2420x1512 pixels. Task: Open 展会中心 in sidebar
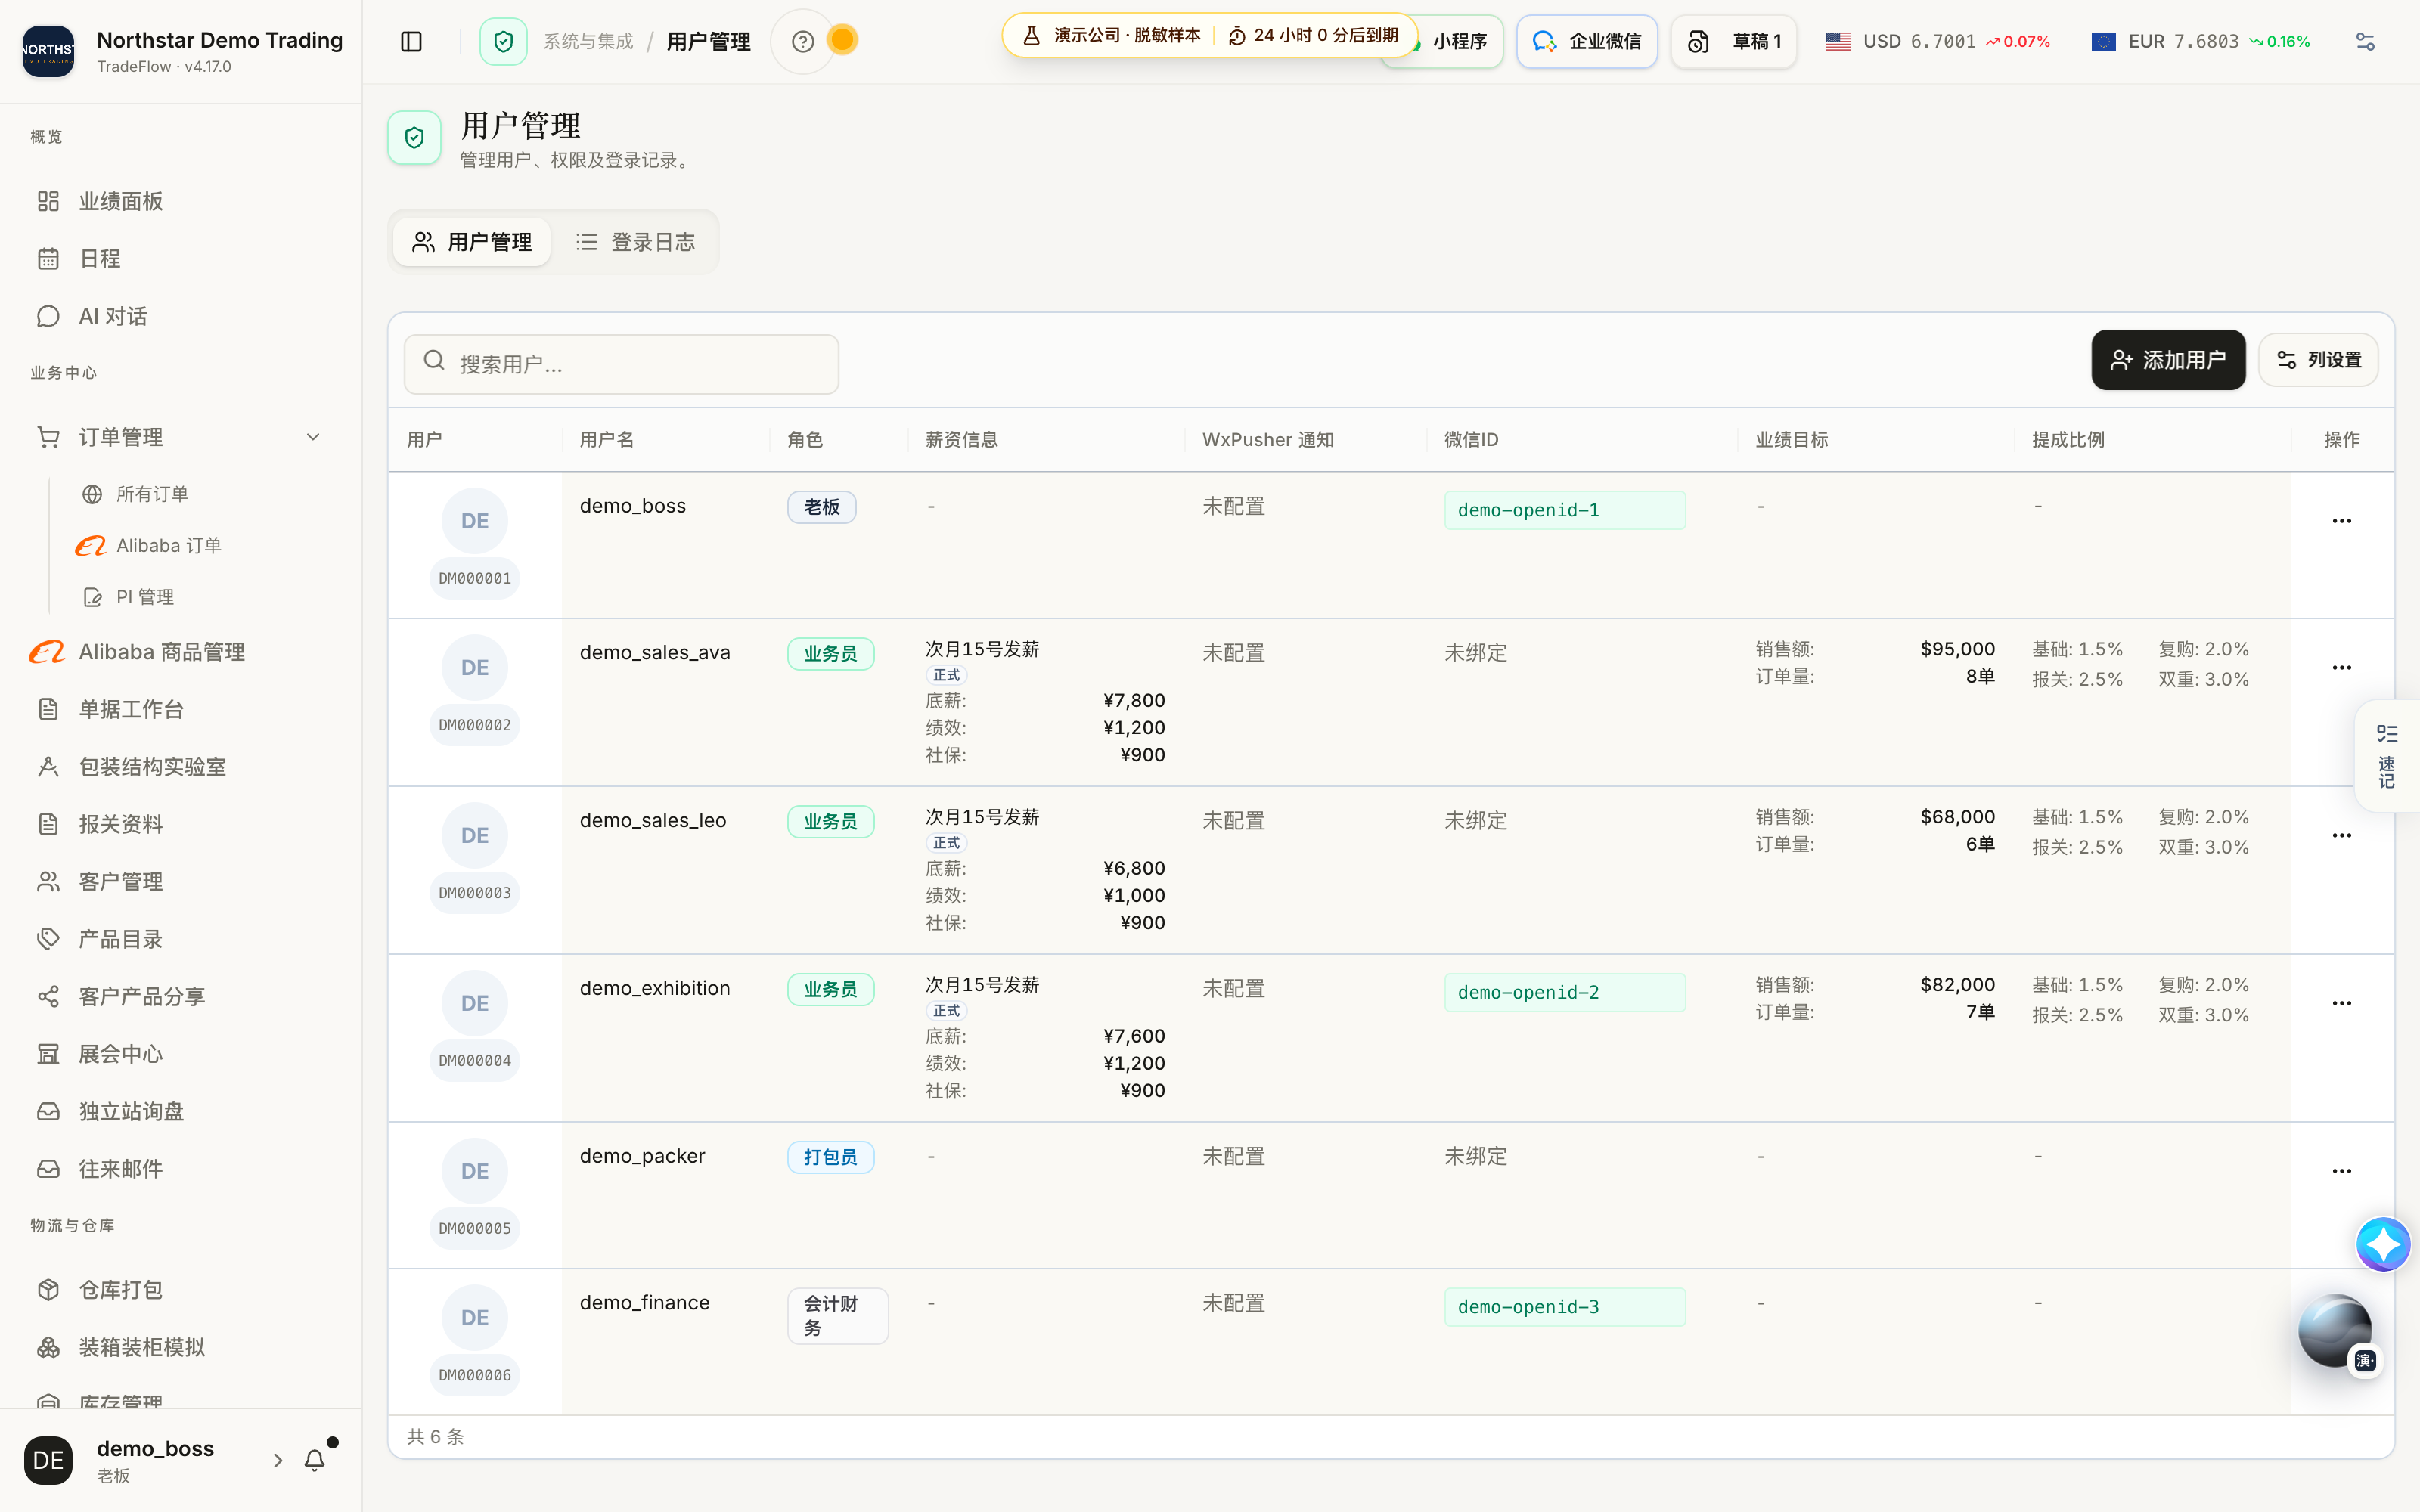click(180, 1054)
